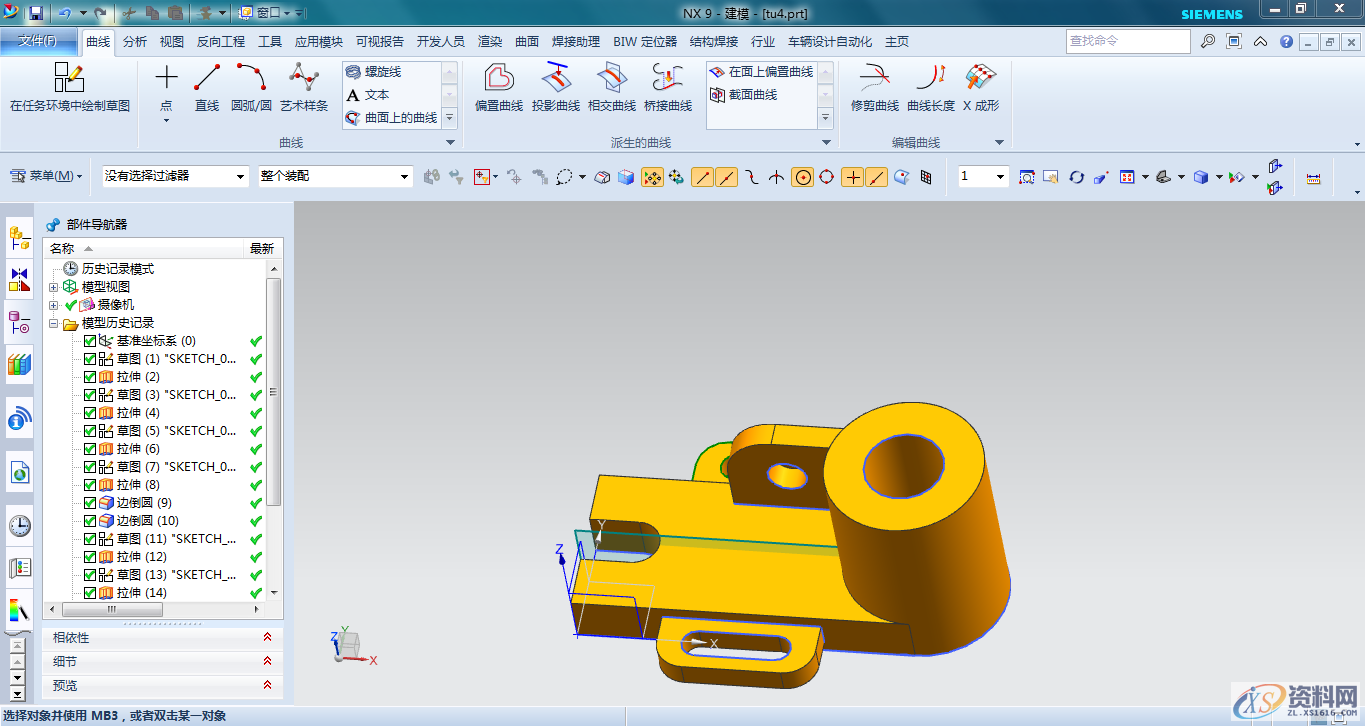Open the 菜单(M) menu
This screenshot has height=726, width=1365.
47,176
